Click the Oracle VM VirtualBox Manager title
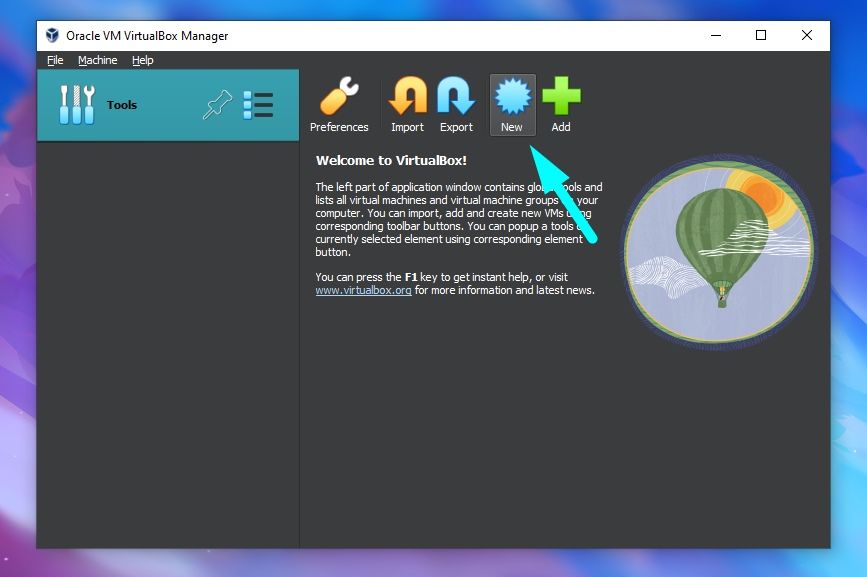 (147, 36)
